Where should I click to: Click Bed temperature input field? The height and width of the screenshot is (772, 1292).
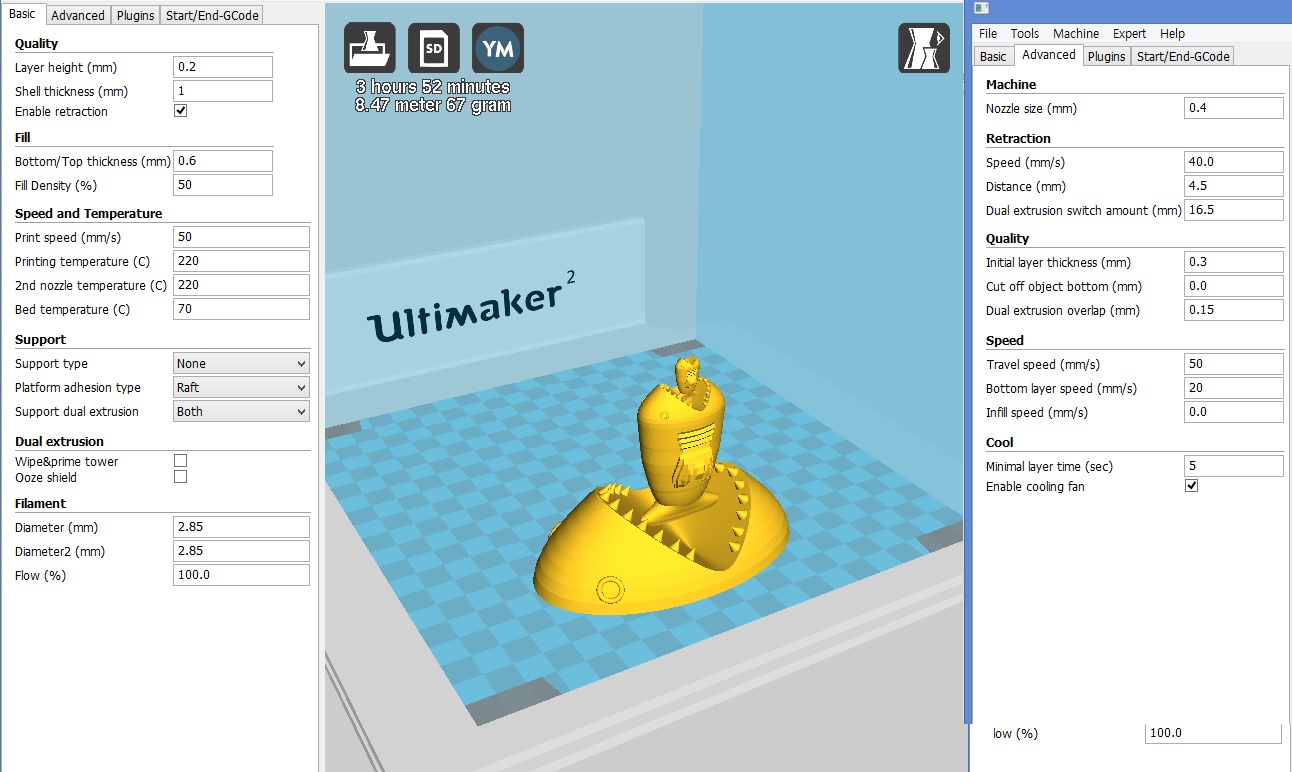coord(241,309)
